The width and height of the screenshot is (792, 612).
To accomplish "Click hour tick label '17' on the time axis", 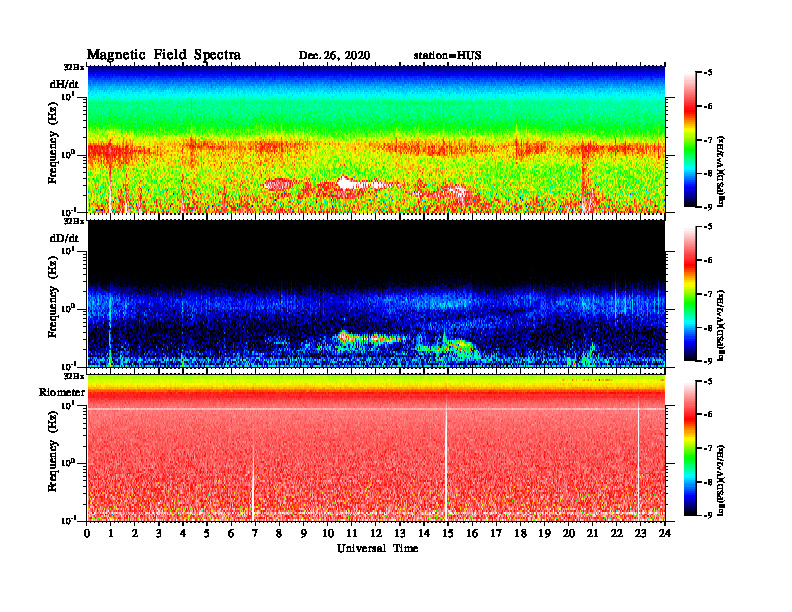I will 496,533.
